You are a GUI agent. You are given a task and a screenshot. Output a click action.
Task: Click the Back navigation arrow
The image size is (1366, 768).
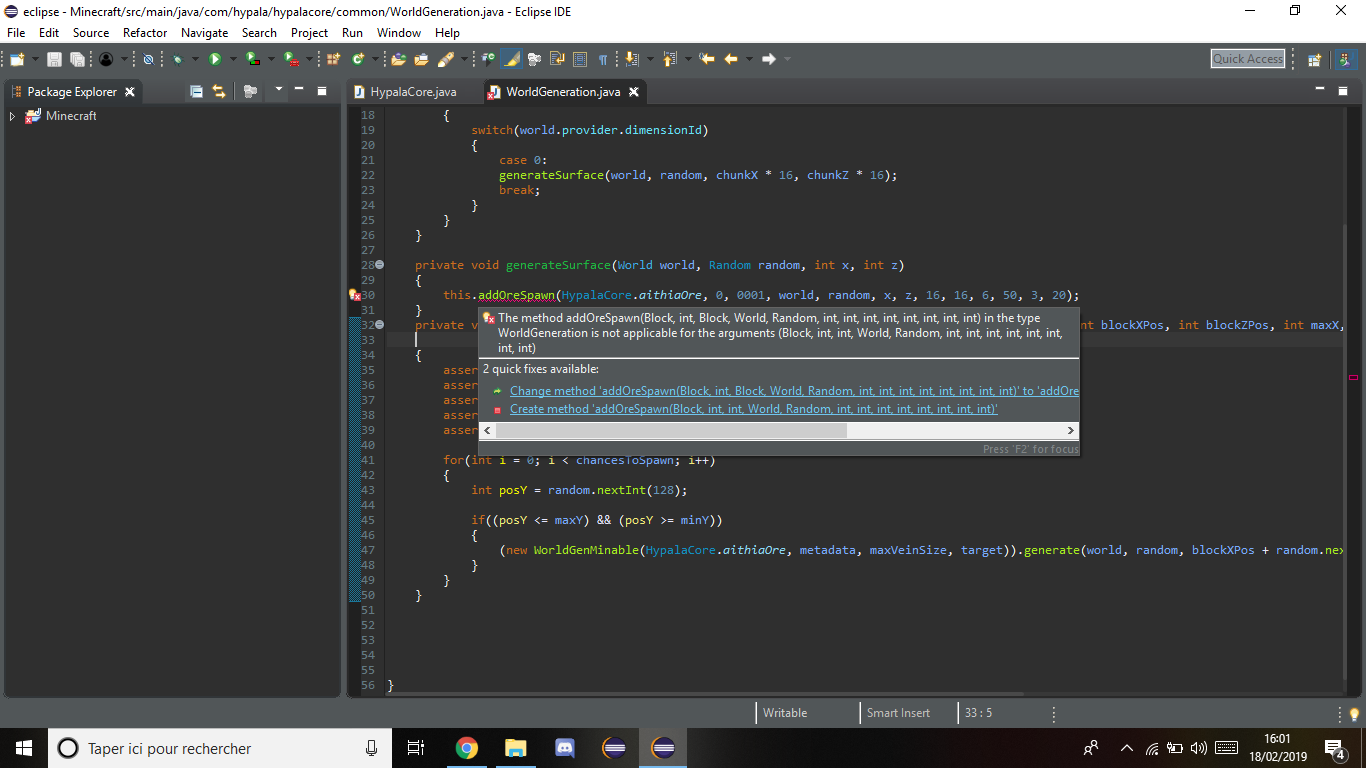[731, 59]
